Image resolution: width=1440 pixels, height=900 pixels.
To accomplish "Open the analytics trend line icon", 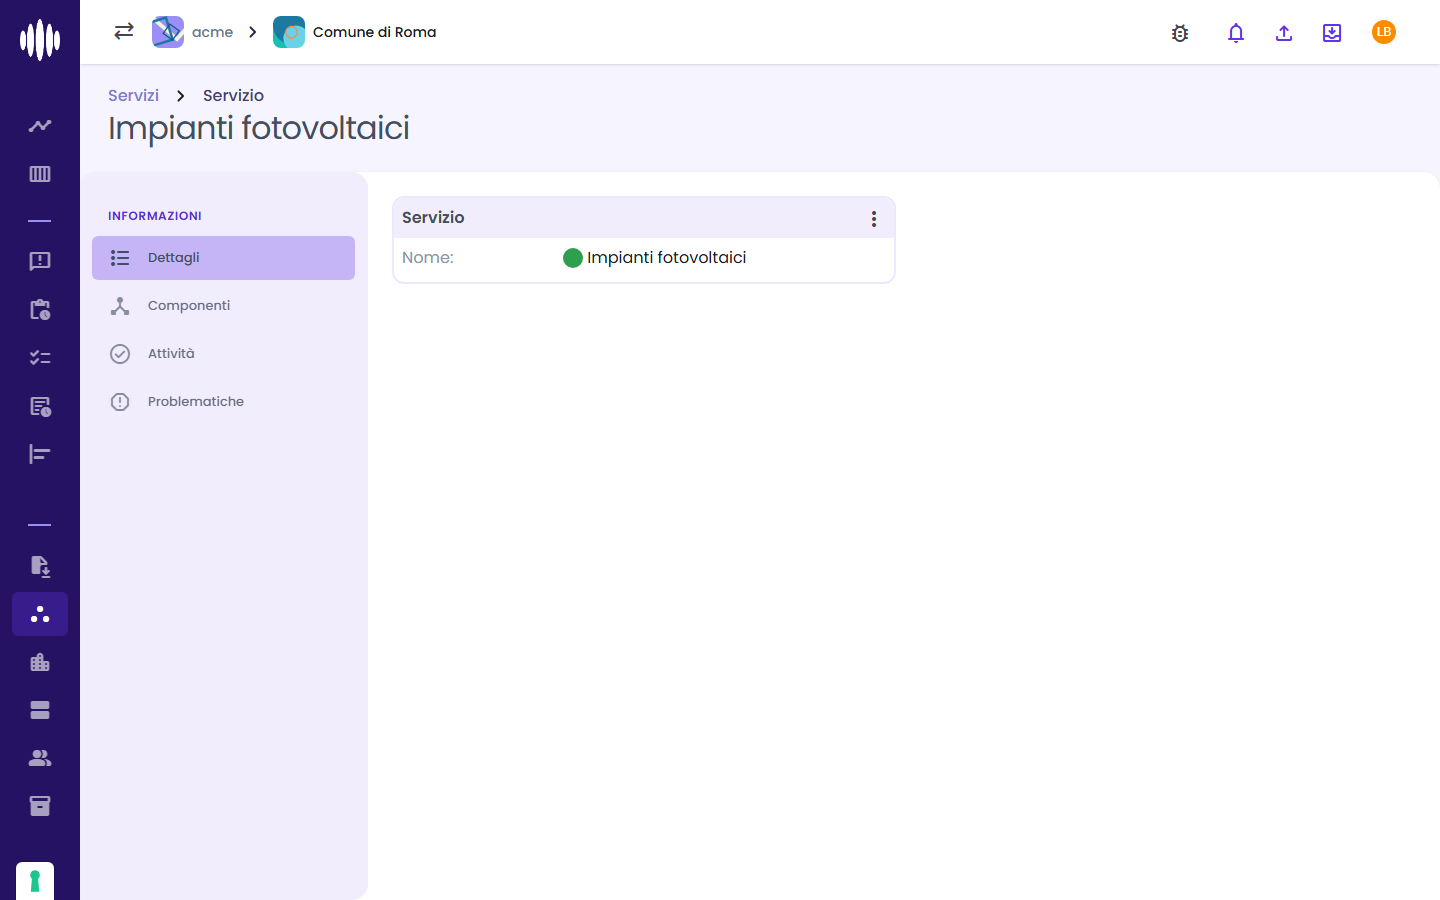I will pos(40,126).
